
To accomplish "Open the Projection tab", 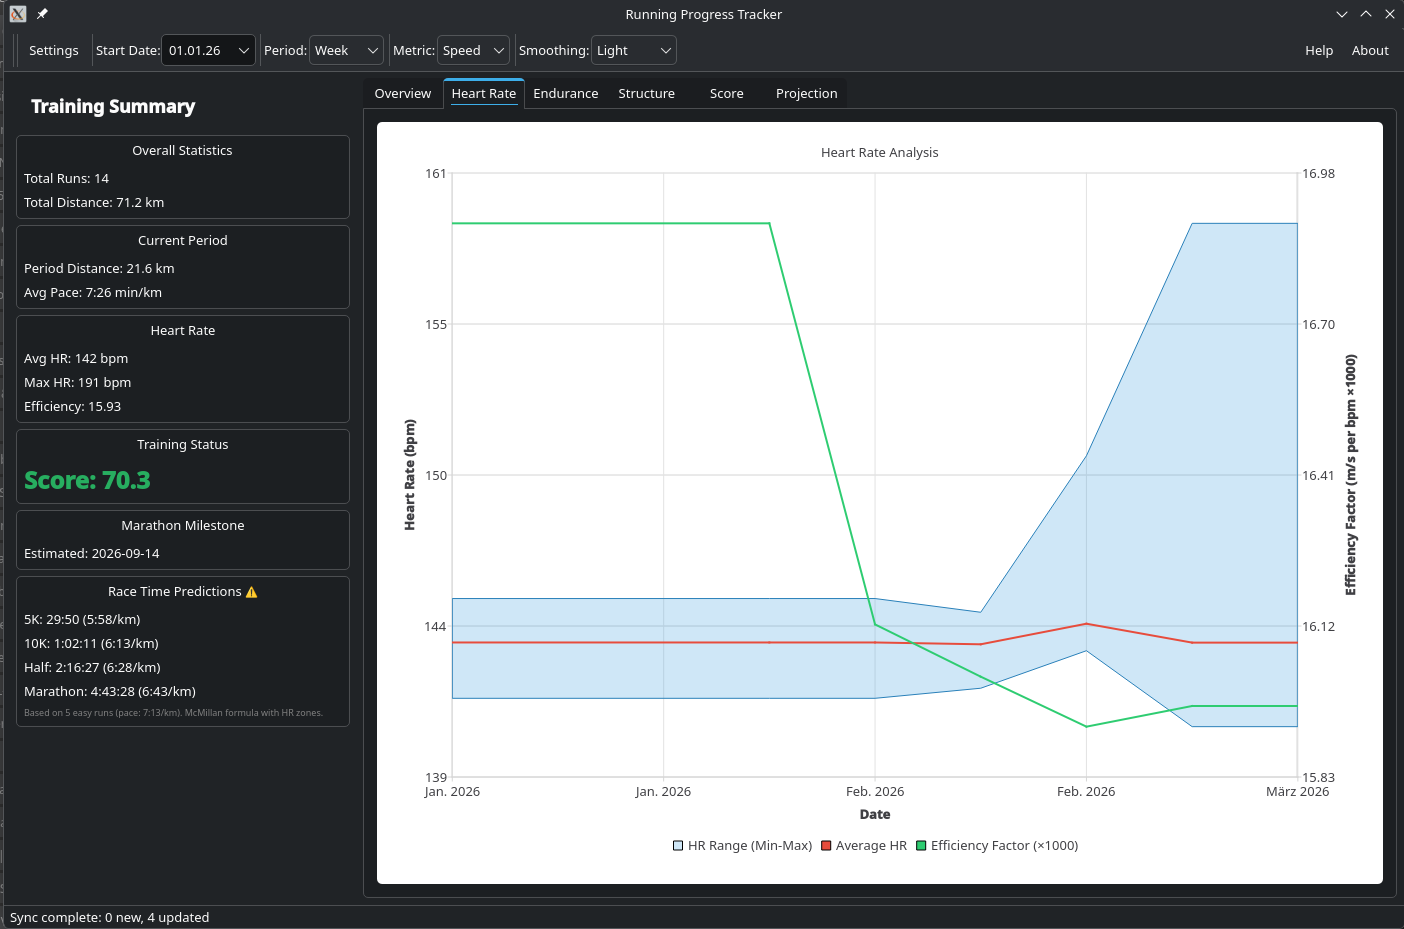I will point(807,93).
